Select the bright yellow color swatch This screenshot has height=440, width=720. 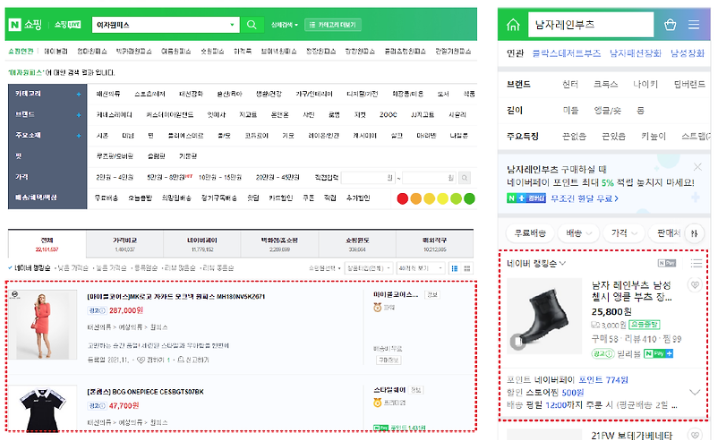pos(443,199)
